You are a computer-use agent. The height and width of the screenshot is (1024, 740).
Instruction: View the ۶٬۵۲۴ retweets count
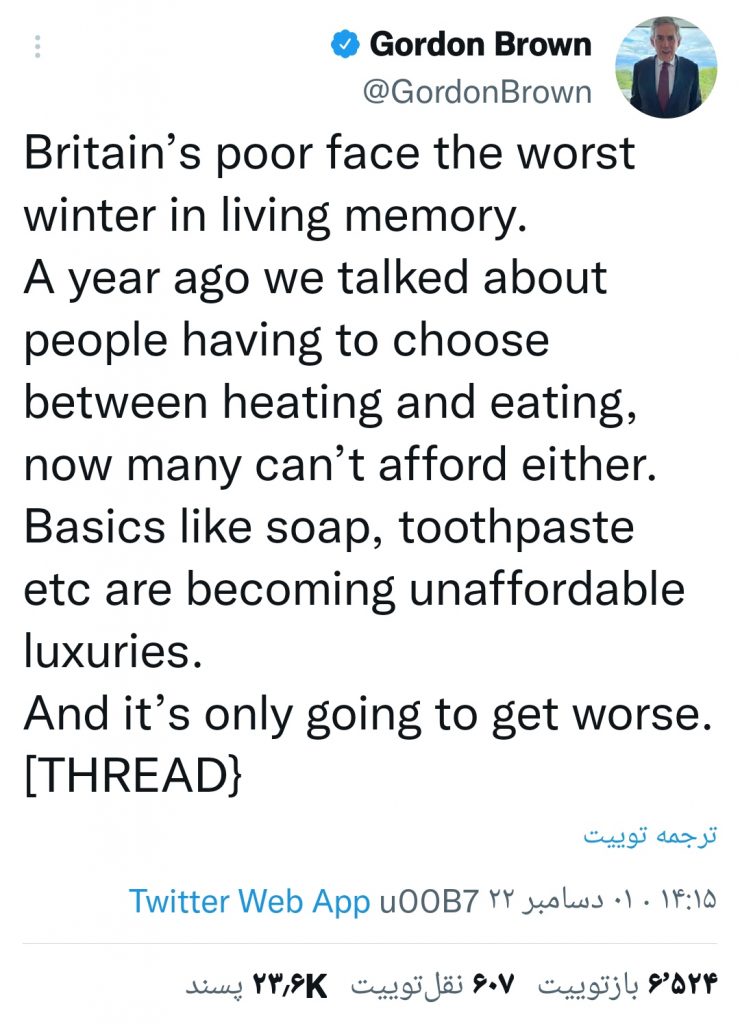point(682,985)
